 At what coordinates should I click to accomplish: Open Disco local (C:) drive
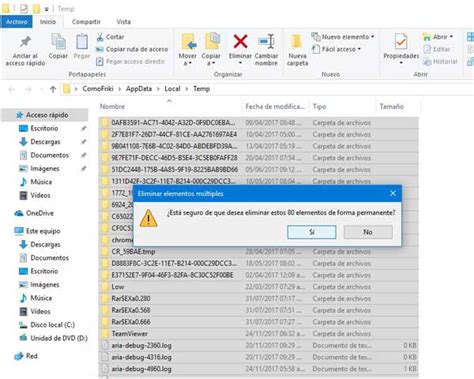47,325
